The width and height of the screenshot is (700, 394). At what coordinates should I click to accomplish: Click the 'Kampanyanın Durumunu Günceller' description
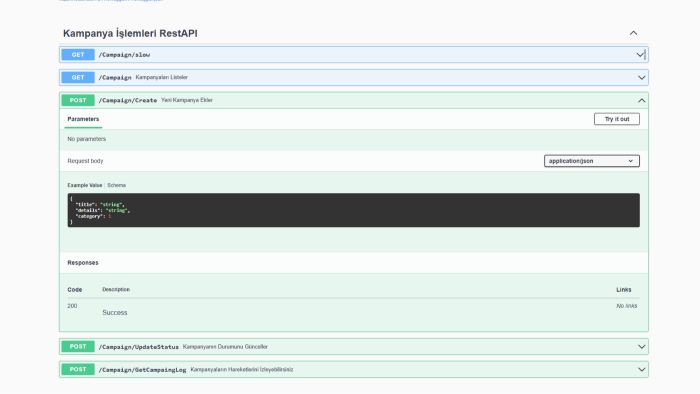pos(225,347)
